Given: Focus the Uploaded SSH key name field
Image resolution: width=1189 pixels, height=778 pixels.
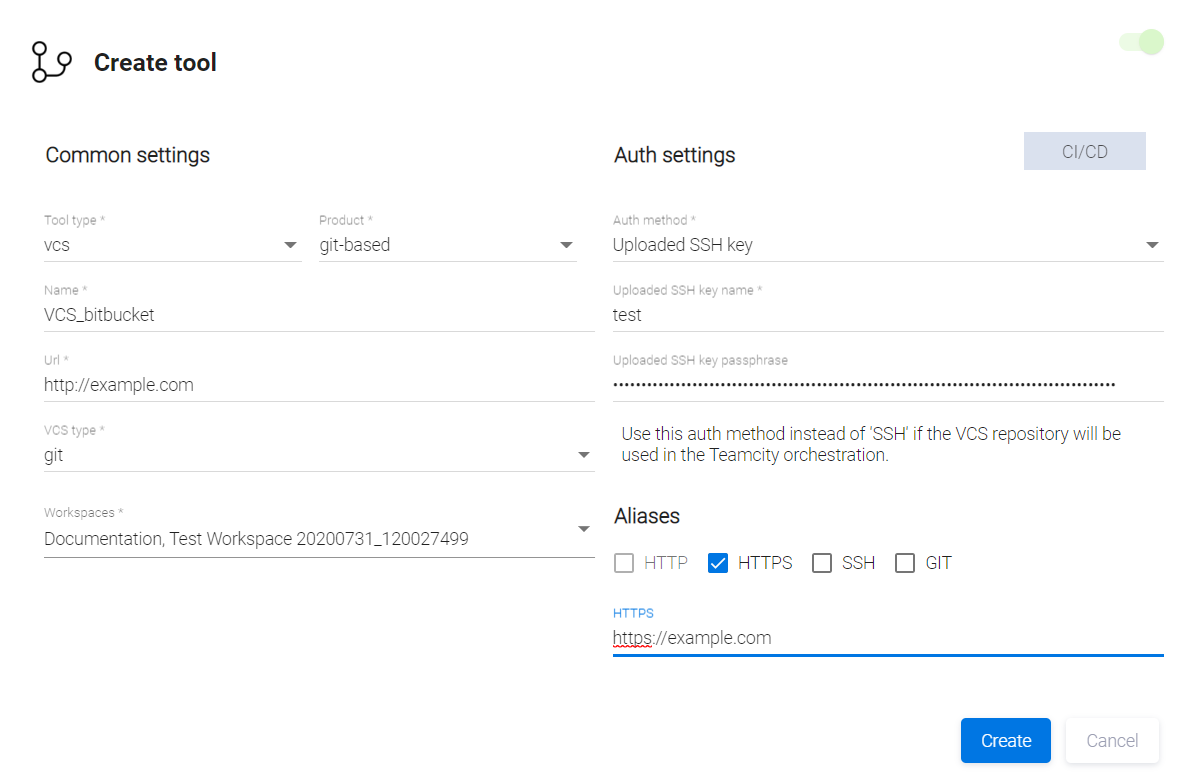Looking at the screenshot, I should [887, 315].
